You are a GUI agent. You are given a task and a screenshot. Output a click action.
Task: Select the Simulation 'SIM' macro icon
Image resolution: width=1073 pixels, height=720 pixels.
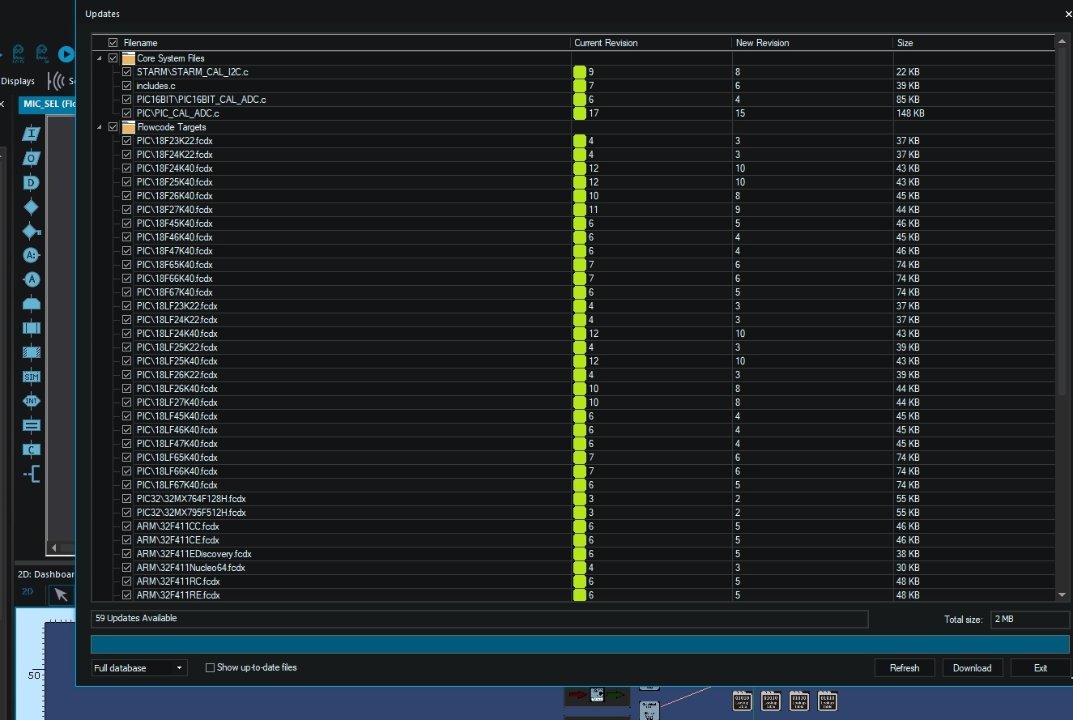point(31,376)
